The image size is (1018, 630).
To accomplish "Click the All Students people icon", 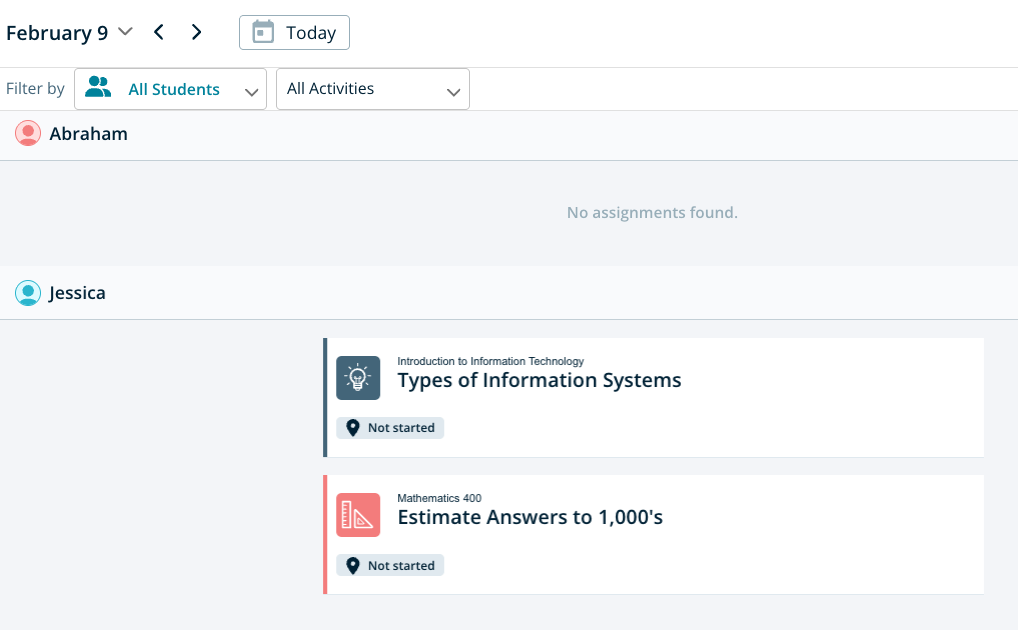I will coord(98,88).
